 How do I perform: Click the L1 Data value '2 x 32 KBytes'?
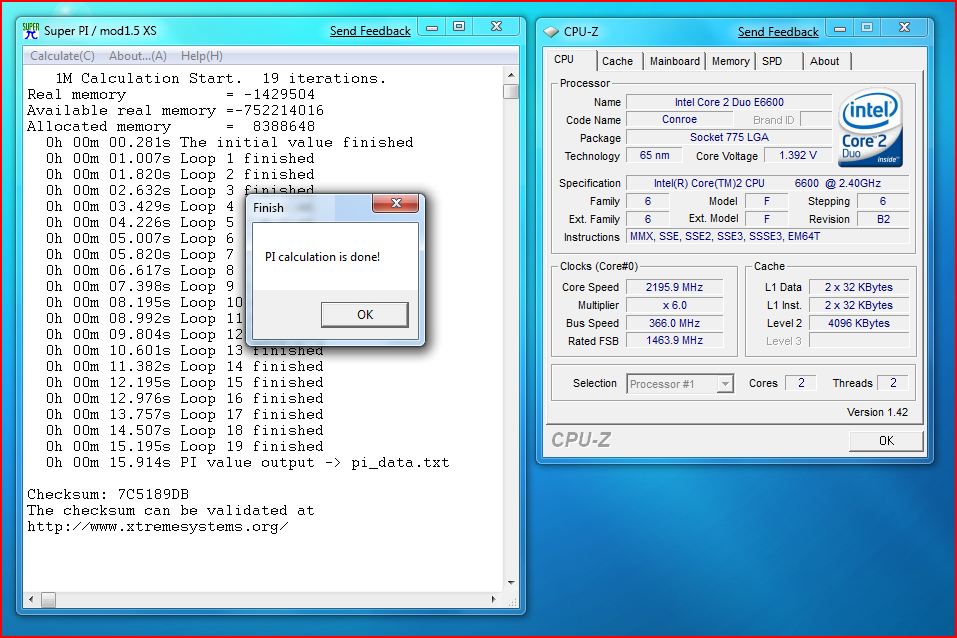(859, 287)
